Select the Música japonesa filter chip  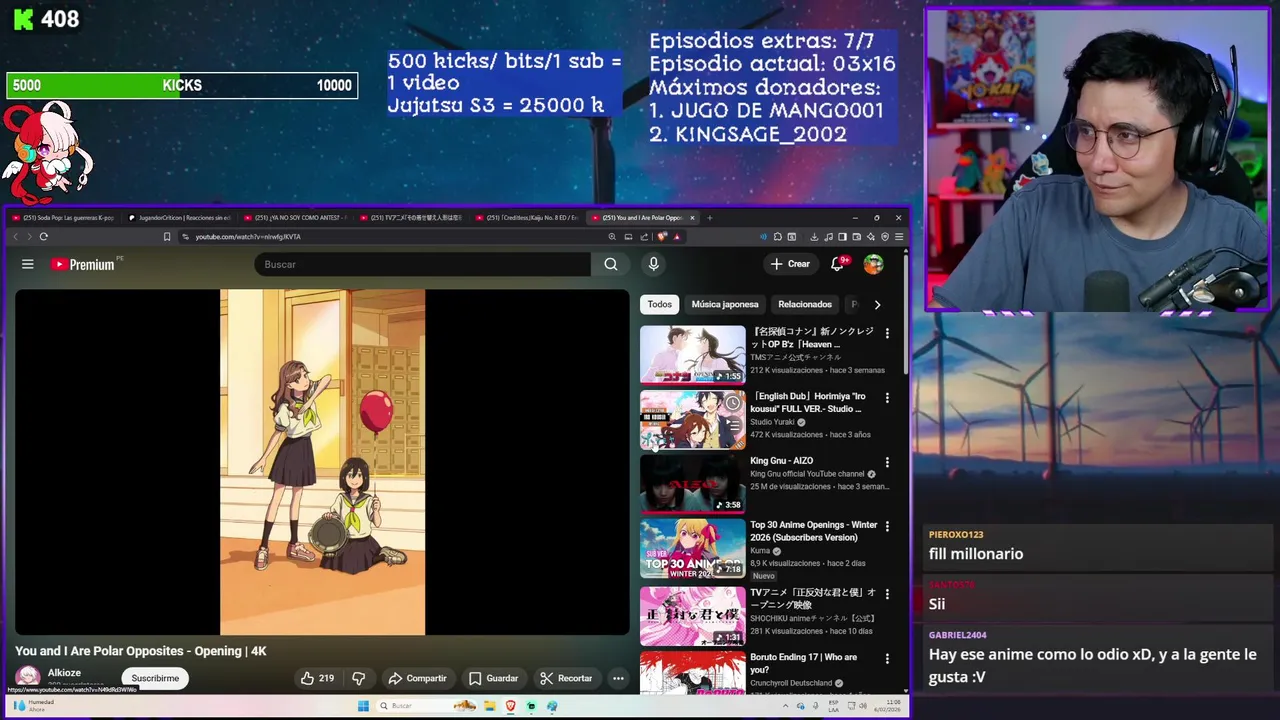(x=725, y=304)
